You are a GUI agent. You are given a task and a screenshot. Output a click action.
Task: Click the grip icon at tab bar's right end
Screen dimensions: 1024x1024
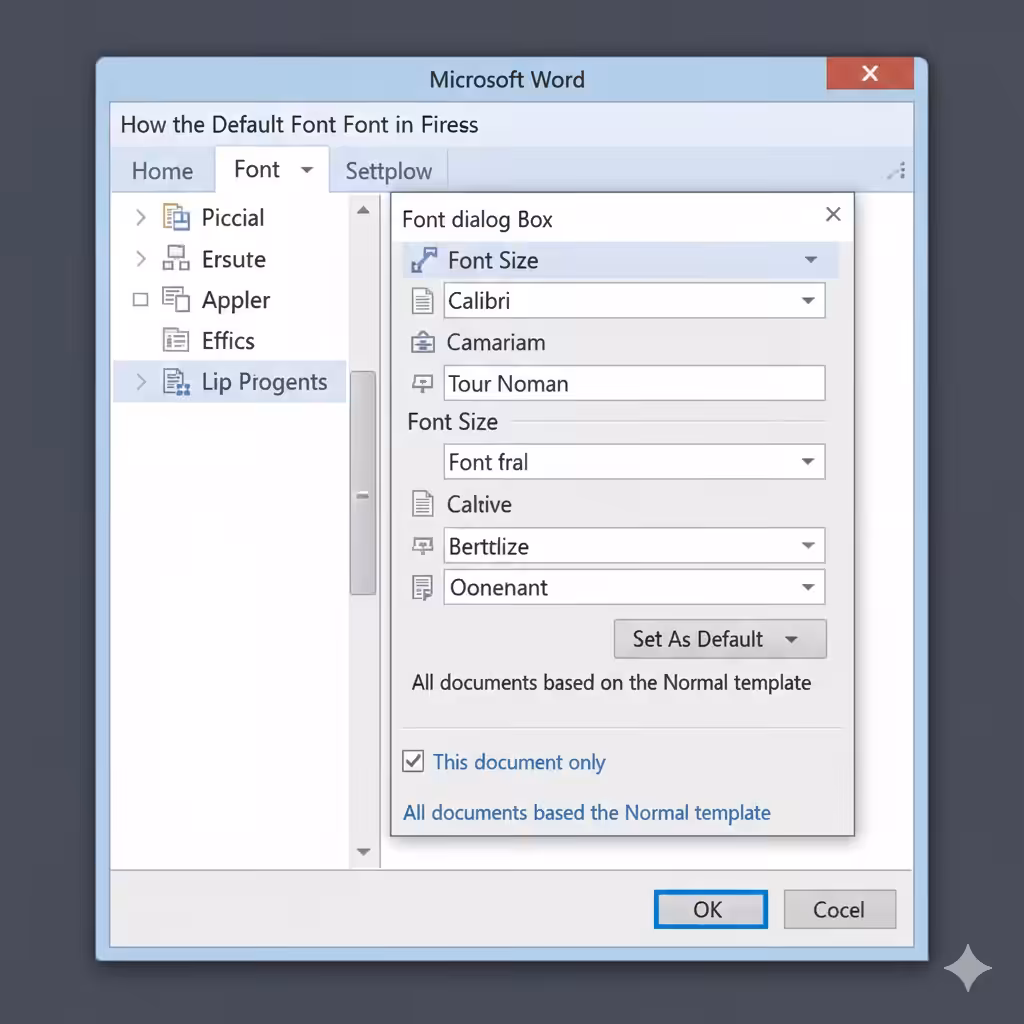pyautogui.click(x=897, y=171)
